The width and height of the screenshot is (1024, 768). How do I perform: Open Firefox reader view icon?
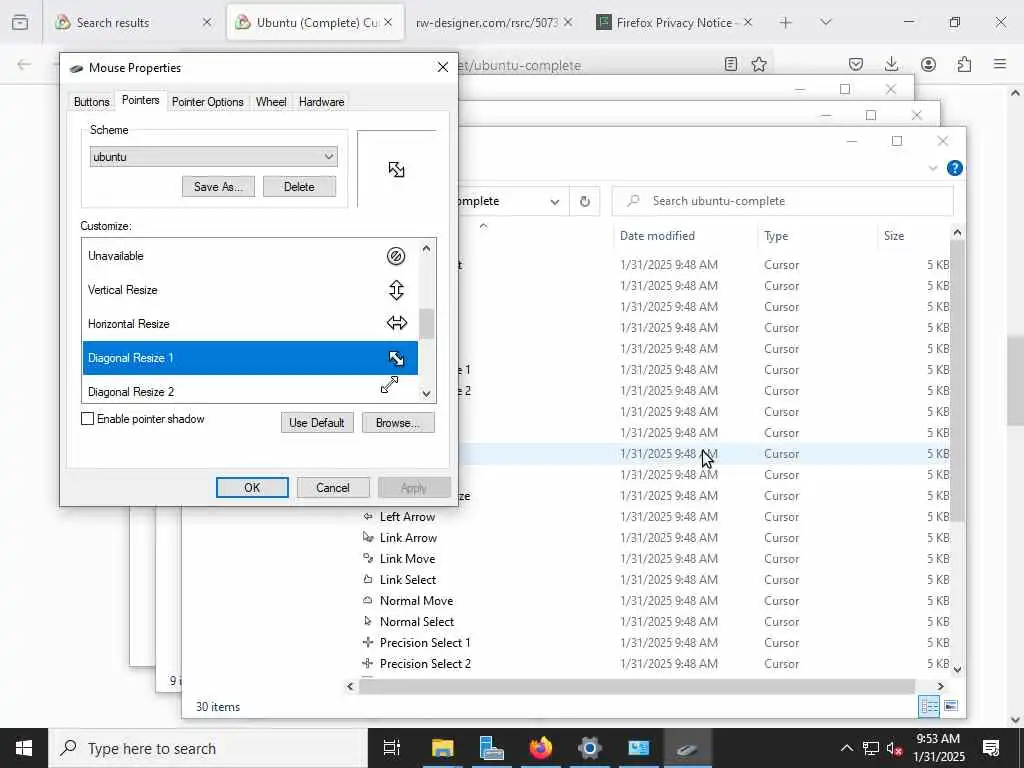point(731,64)
